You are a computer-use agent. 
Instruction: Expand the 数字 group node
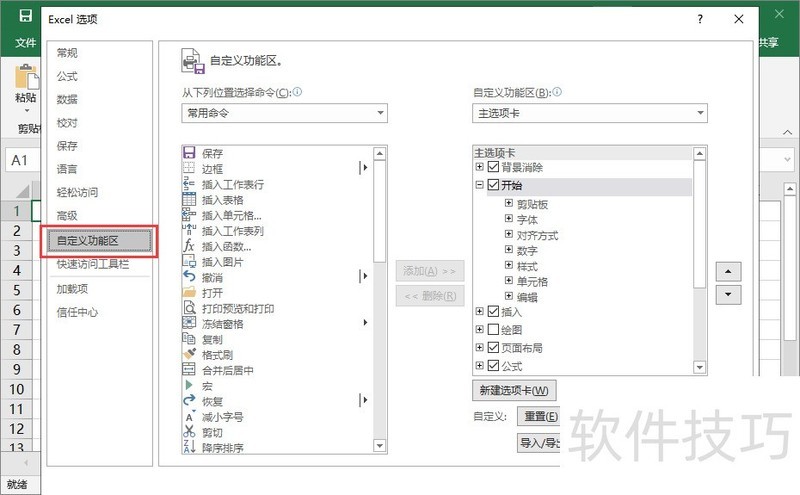[509, 250]
